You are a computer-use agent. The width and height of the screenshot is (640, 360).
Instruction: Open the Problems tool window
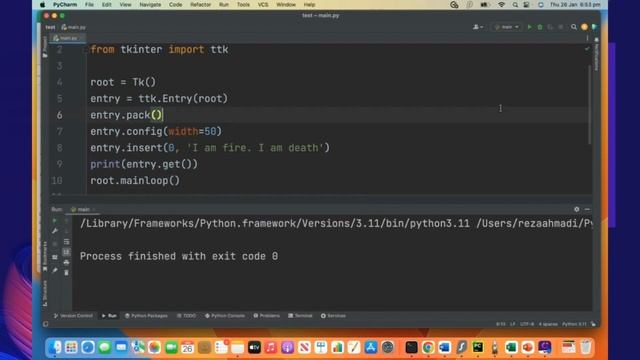(x=267, y=316)
